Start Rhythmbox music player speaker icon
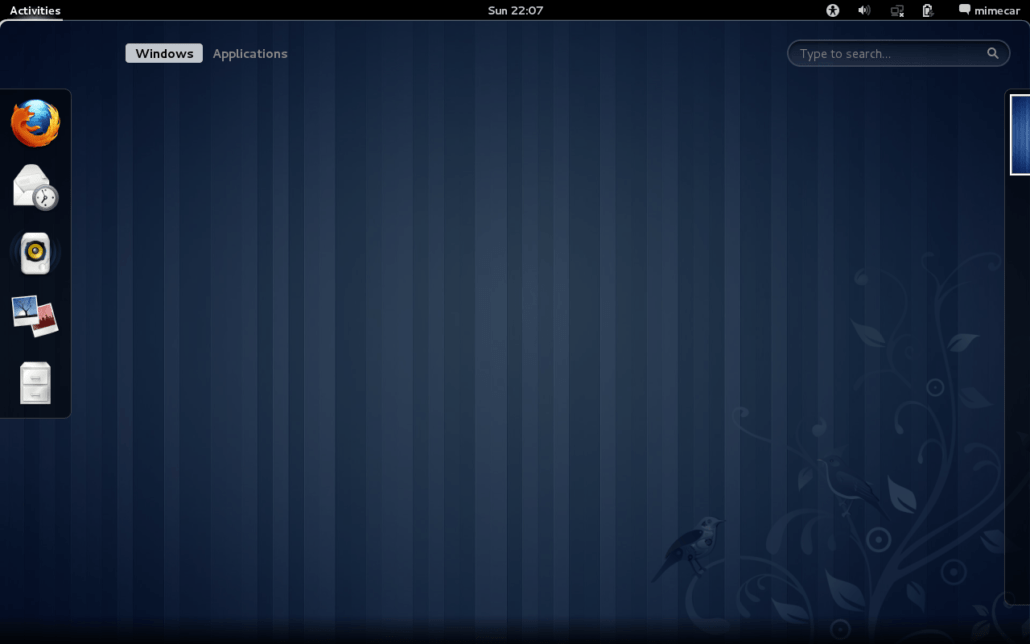 35,253
